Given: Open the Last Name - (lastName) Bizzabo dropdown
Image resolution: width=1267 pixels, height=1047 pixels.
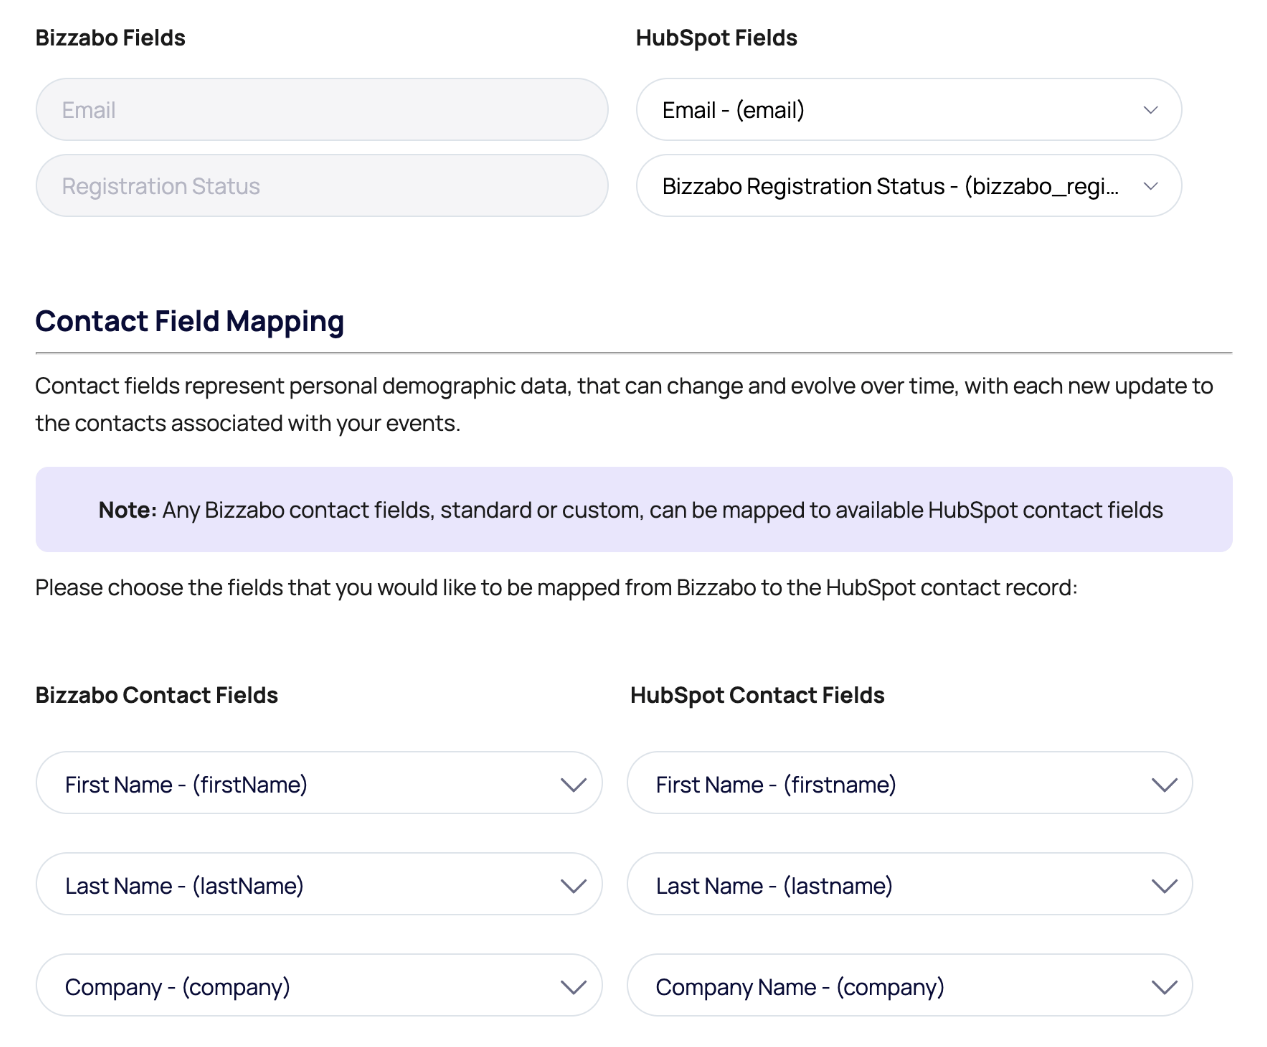Looking at the screenshot, I should [x=319, y=884].
